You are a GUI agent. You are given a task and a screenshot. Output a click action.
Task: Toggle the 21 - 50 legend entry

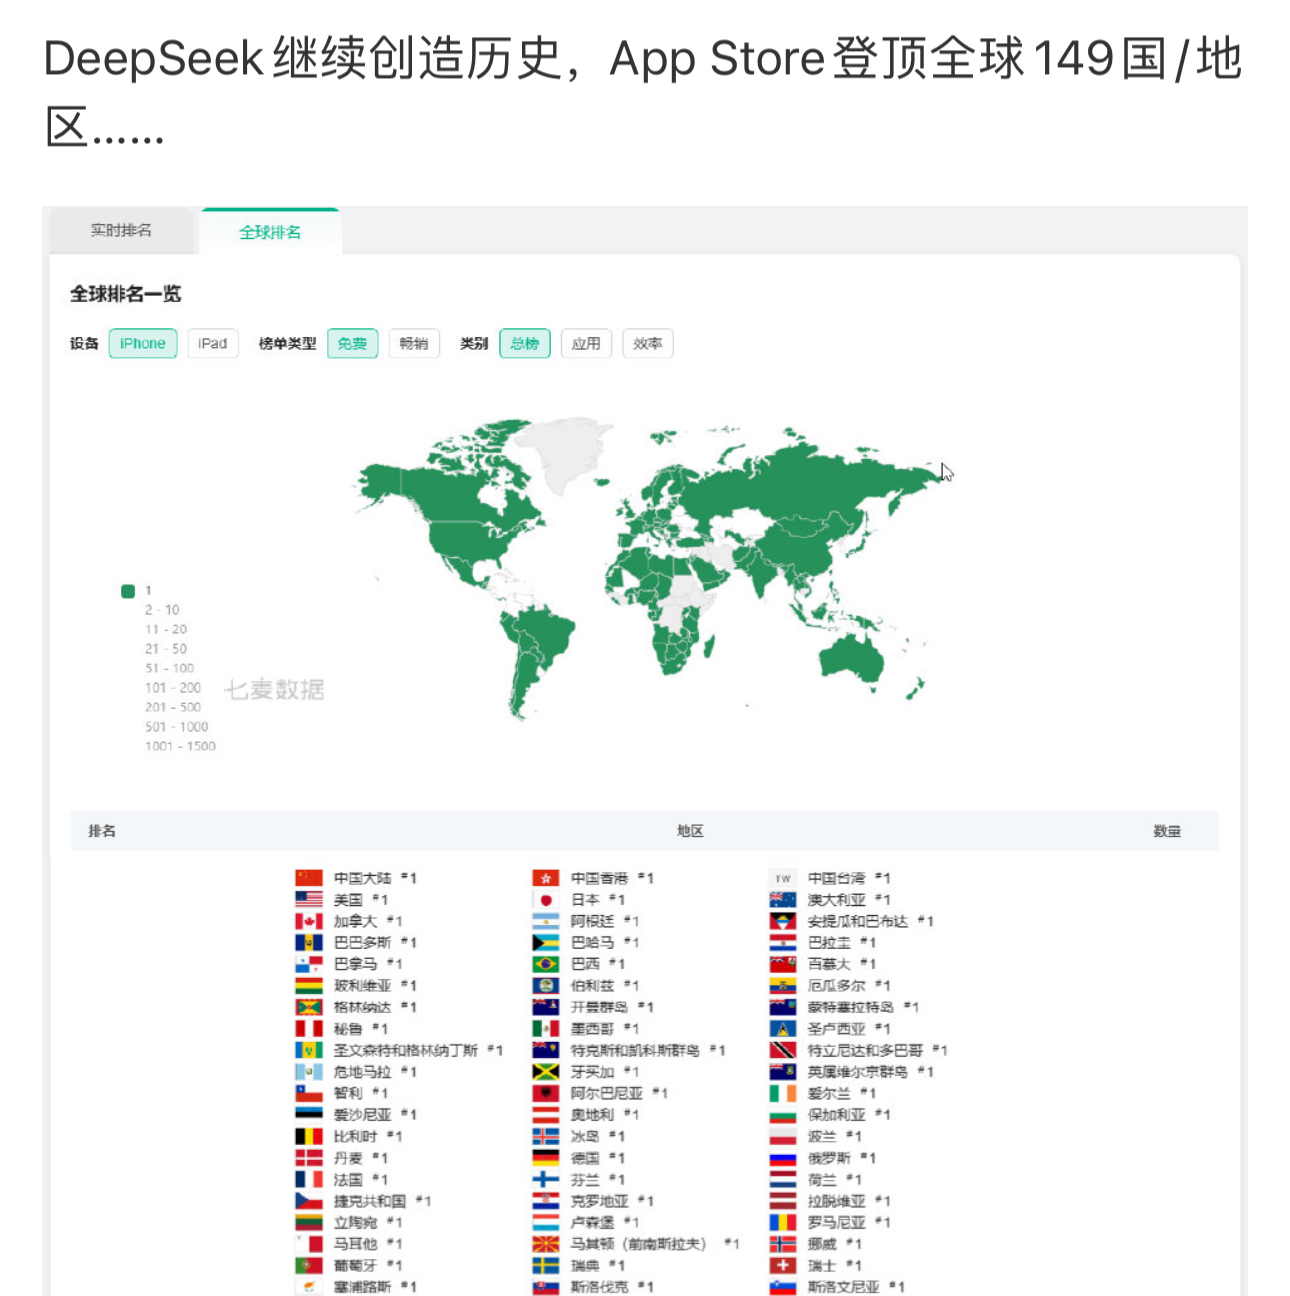pos(166,649)
